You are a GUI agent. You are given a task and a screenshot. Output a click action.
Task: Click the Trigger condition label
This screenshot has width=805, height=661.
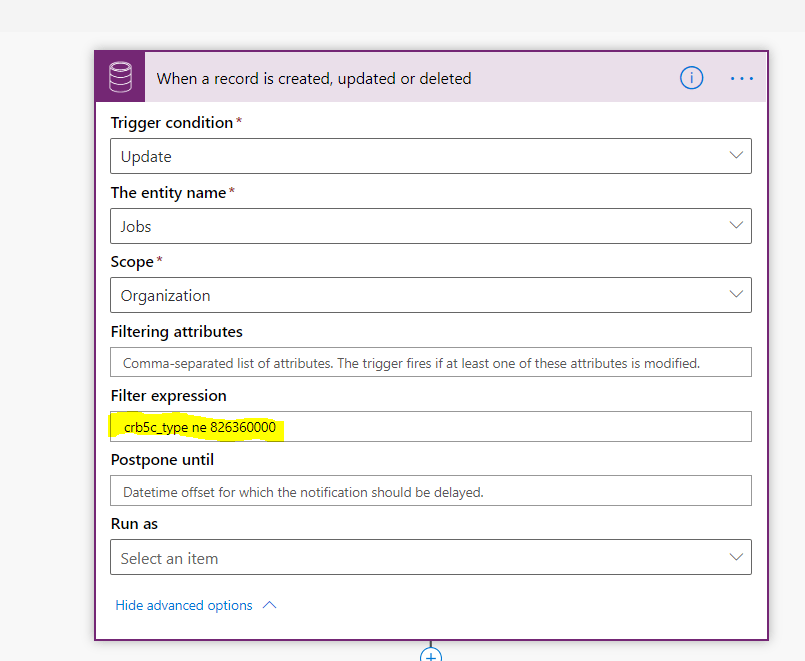[x=172, y=122]
